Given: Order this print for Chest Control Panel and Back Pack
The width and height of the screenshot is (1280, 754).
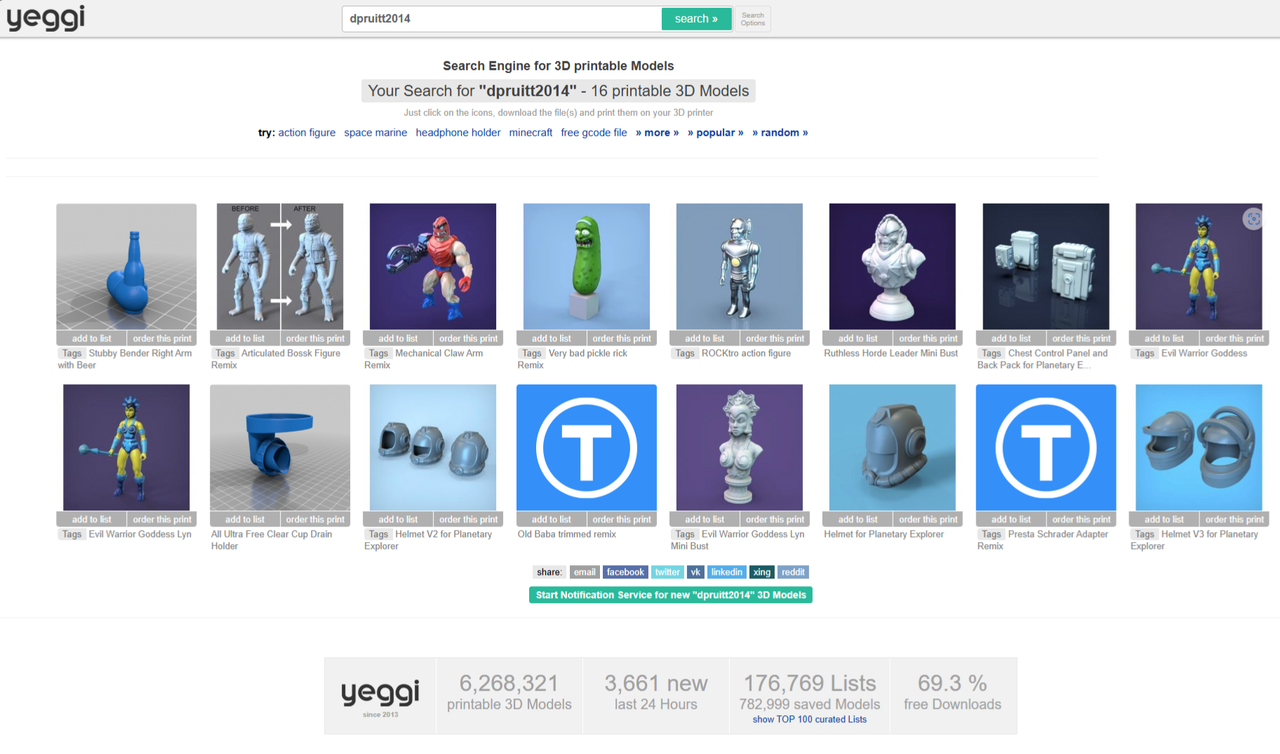Looking at the screenshot, I should [1081, 338].
